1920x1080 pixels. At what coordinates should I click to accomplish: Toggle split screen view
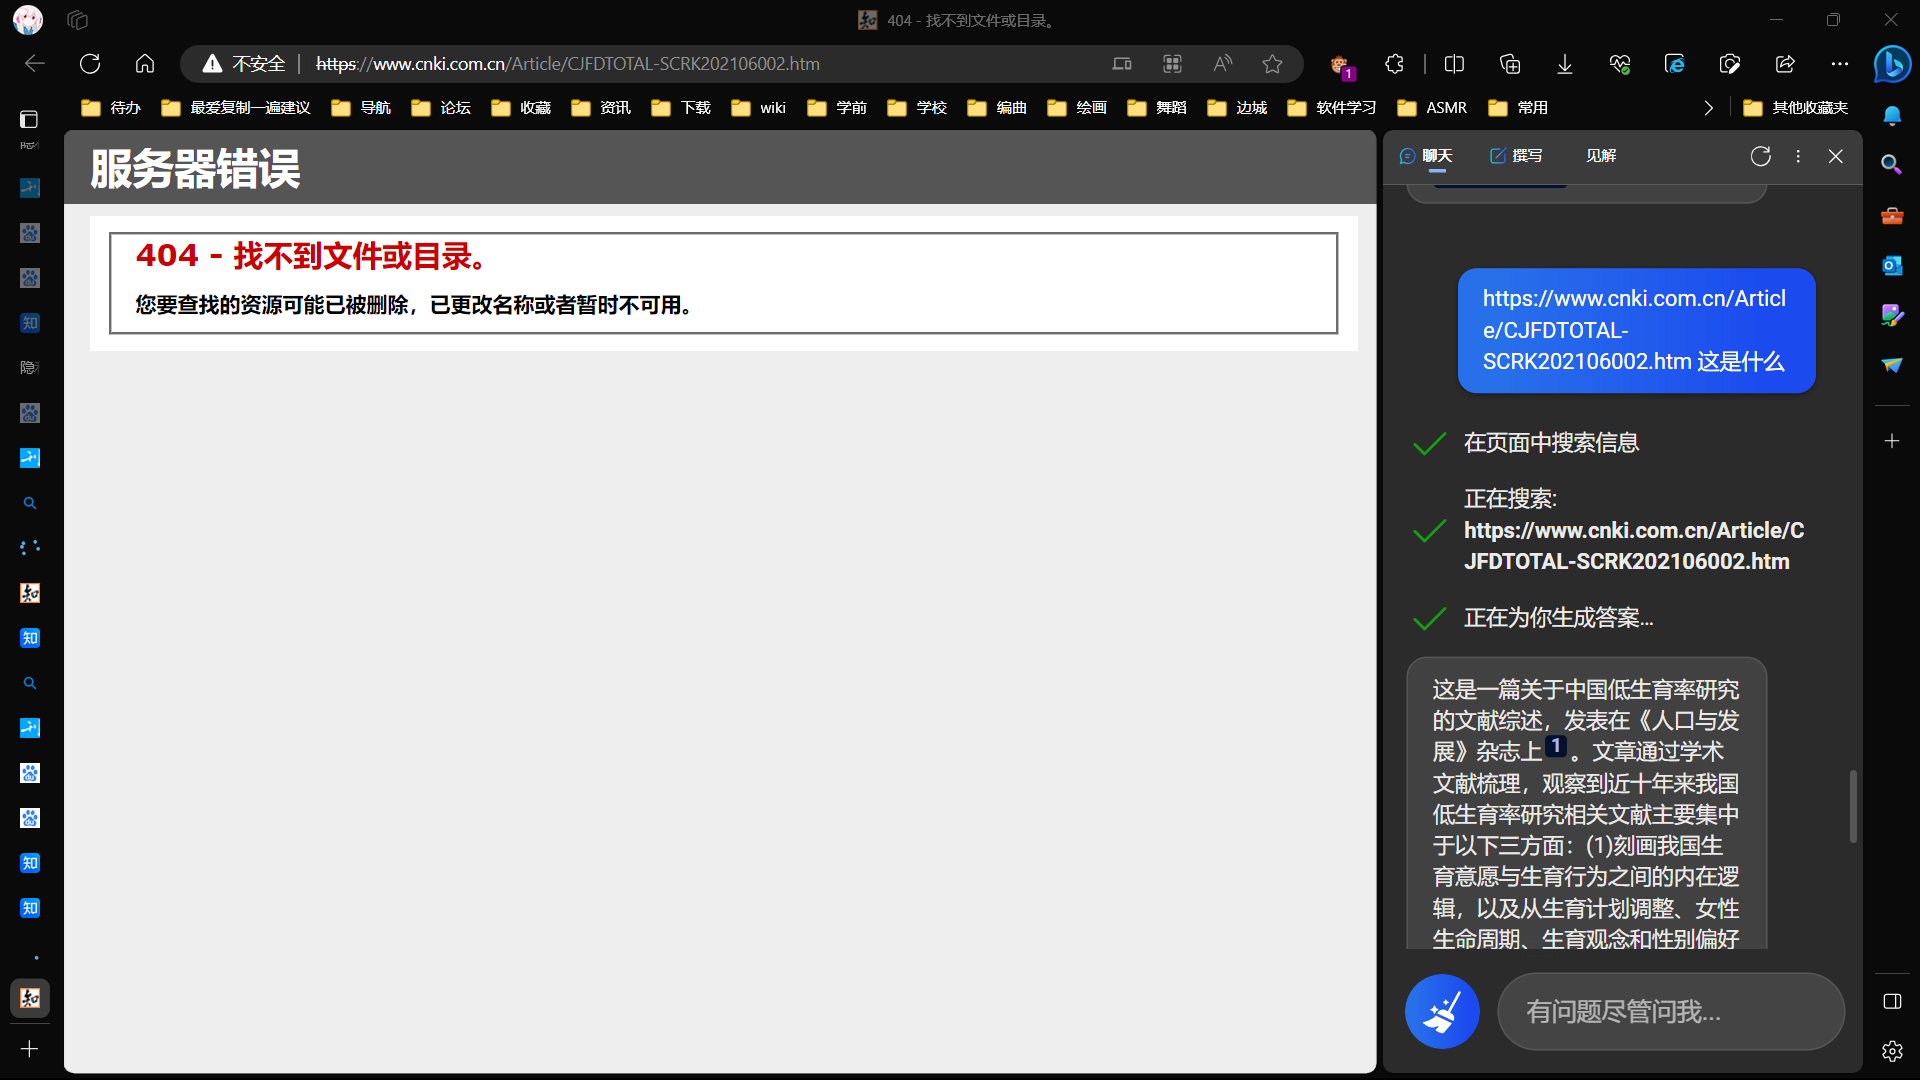coord(1455,64)
